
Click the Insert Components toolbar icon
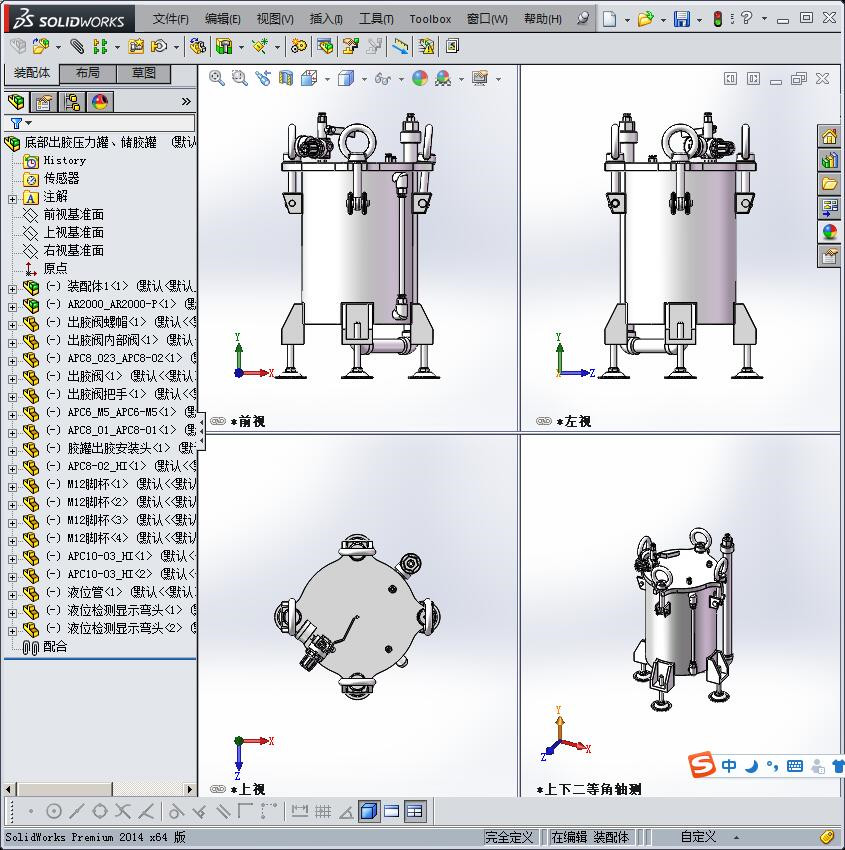click(41, 47)
